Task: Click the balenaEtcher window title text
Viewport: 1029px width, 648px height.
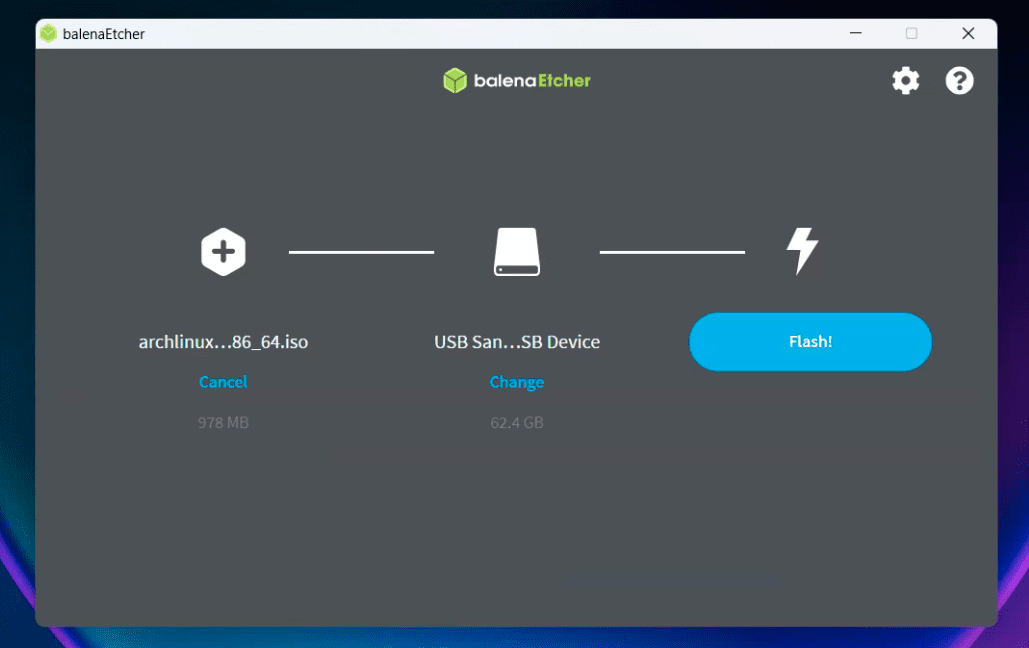Action: click(x=104, y=33)
